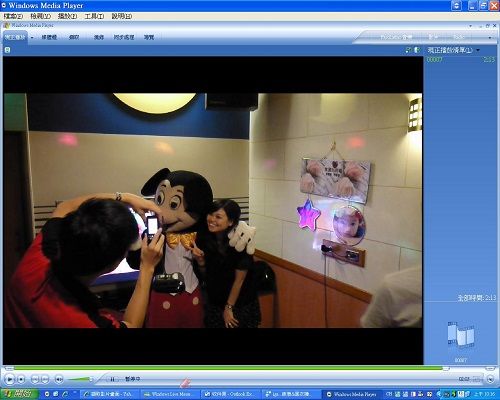
Task: Open the 檔案(F) menu
Action: tap(13, 16)
